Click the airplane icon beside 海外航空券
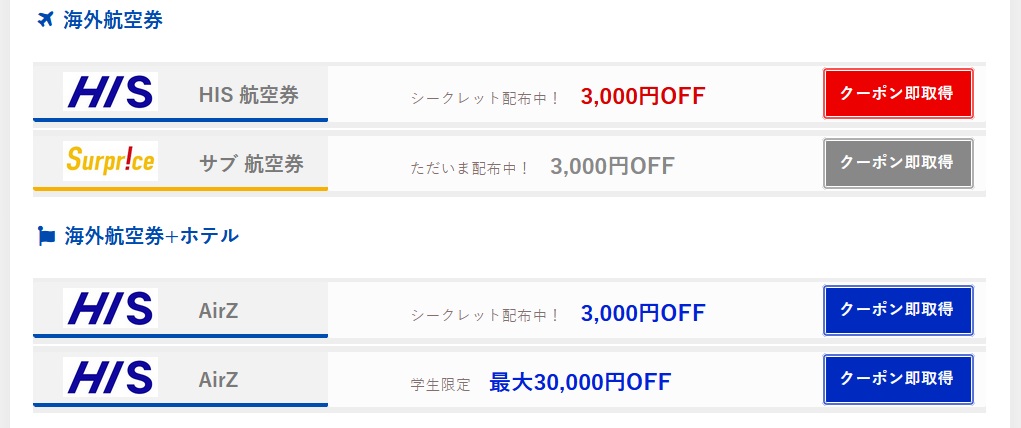This screenshot has height=428, width=1021. 44,20
